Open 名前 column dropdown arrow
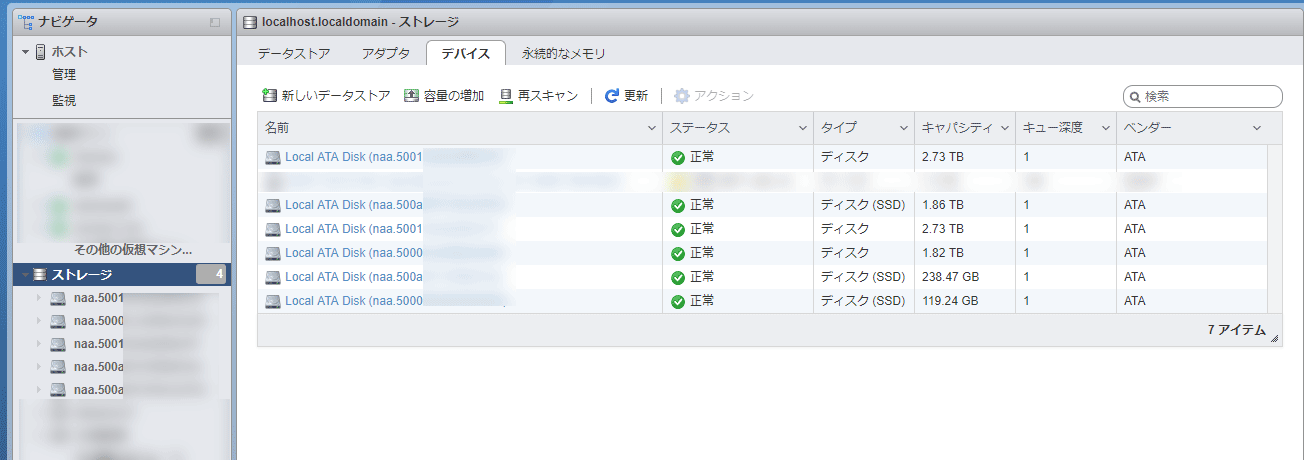1304x460 pixels. click(x=651, y=129)
